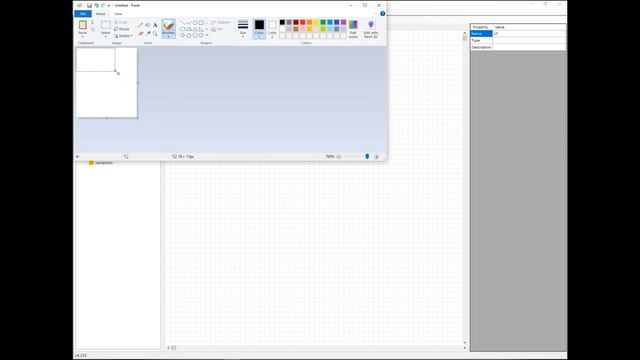This screenshot has width=640, height=360.
Task: Switch to the Home tab in Paint
Action: point(100,14)
